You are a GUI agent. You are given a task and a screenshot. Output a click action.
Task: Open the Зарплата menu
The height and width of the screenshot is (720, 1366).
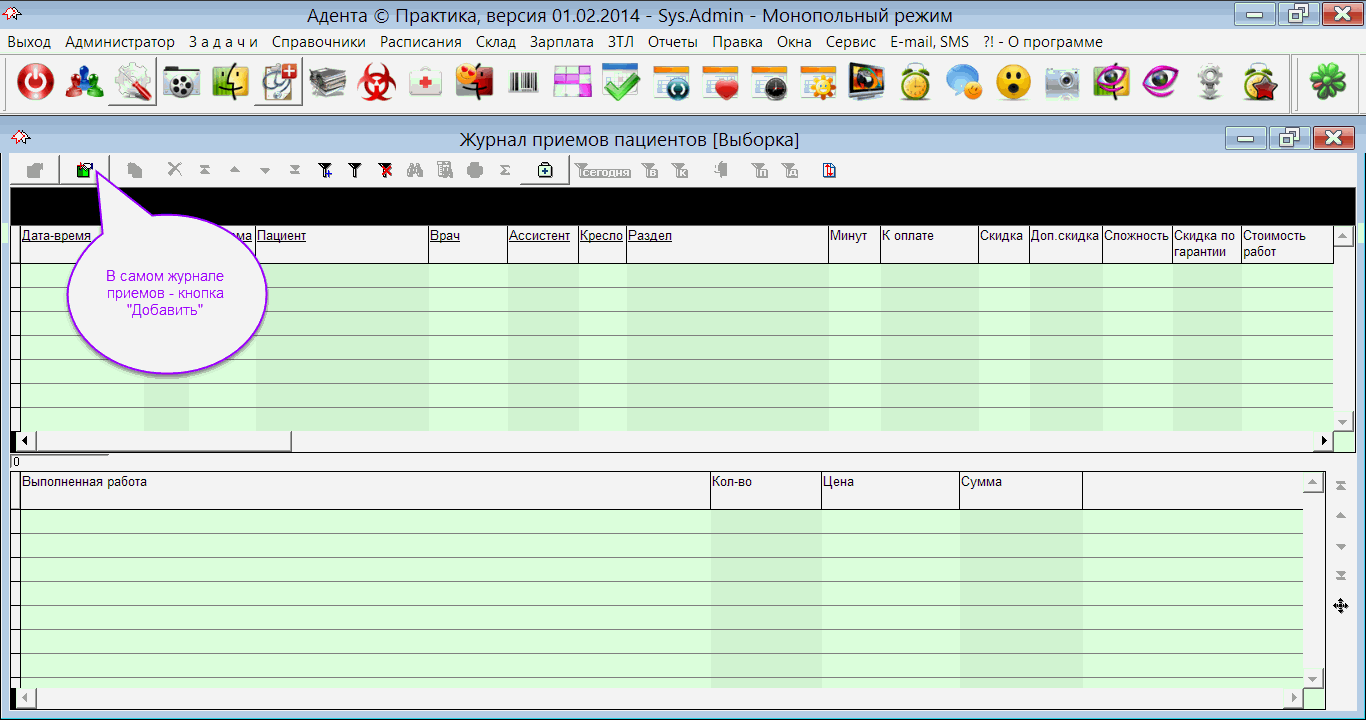561,42
